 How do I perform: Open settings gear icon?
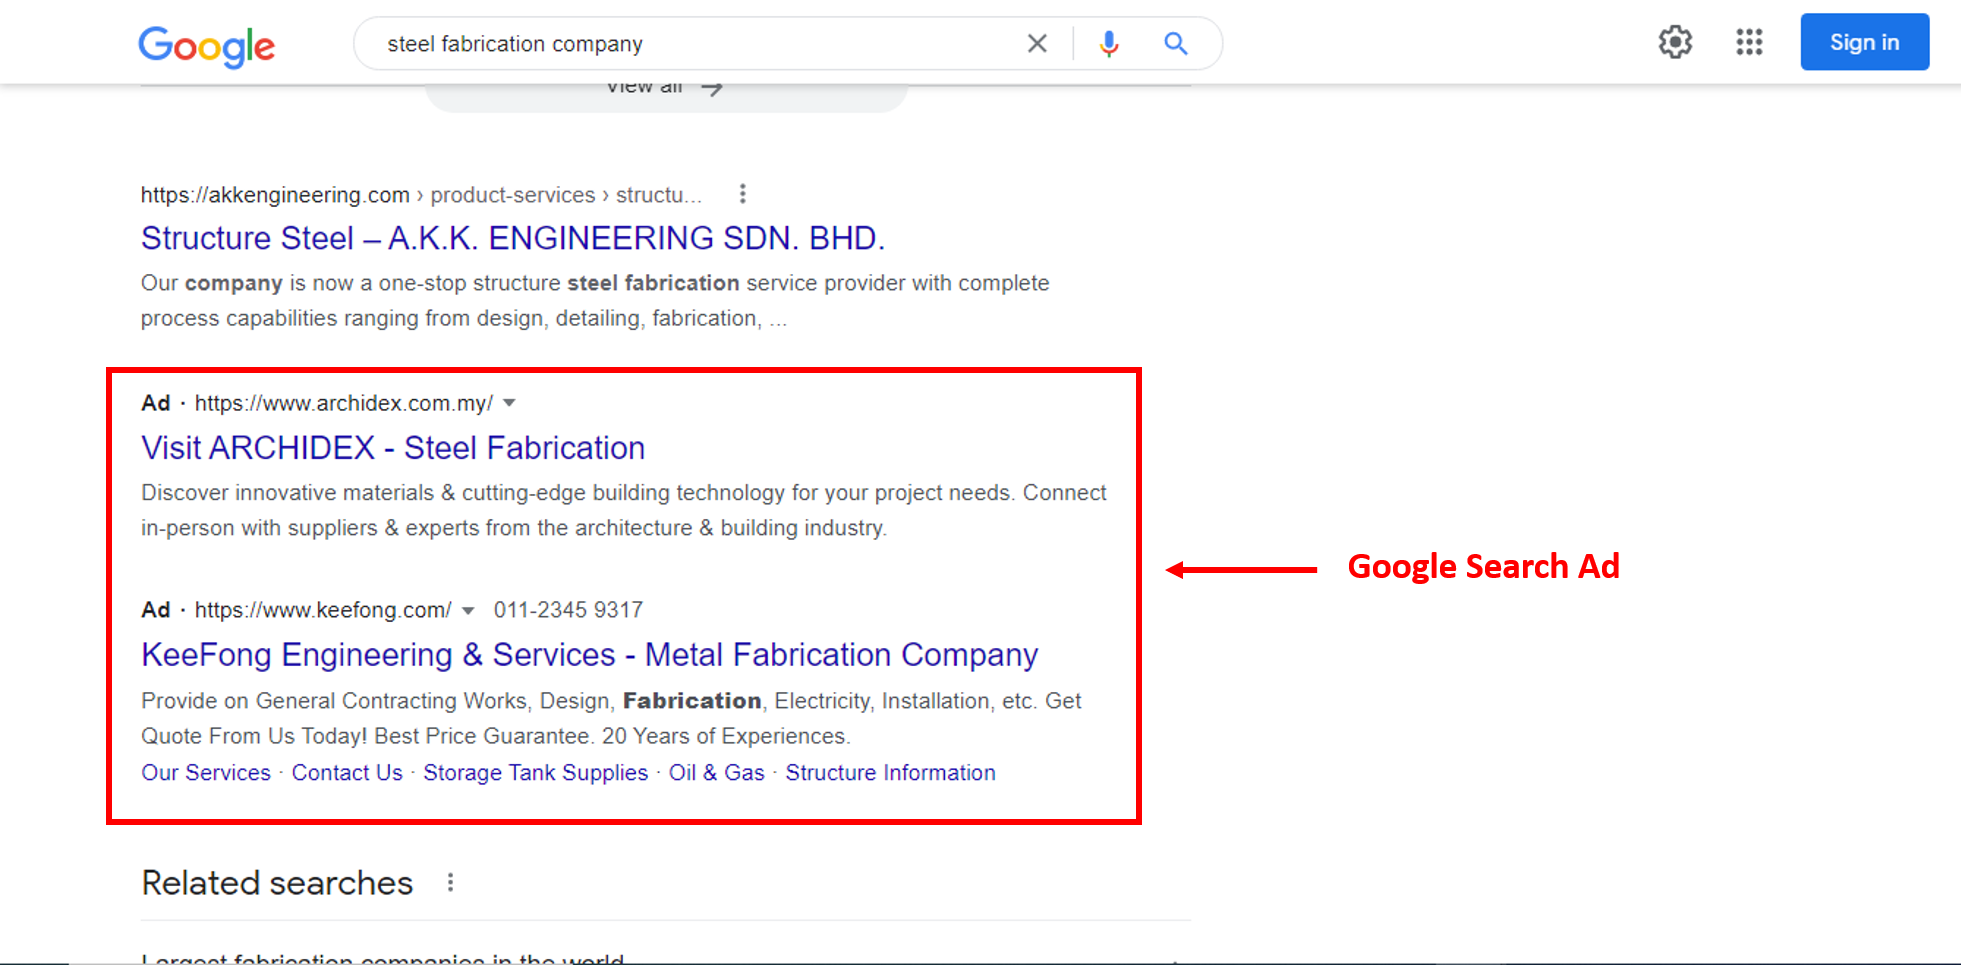click(x=1675, y=42)
